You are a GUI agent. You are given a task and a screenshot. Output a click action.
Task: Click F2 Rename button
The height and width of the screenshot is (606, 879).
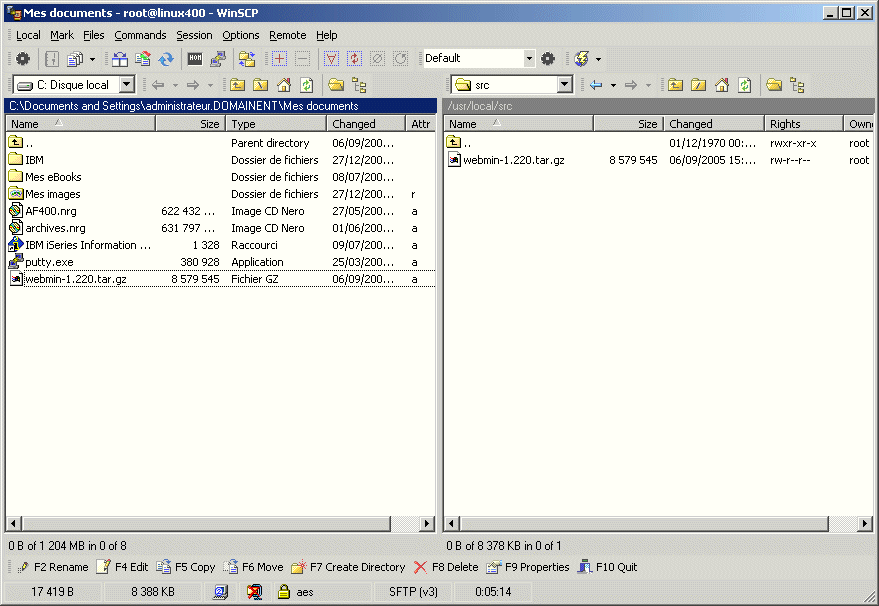tap(53, 567)
